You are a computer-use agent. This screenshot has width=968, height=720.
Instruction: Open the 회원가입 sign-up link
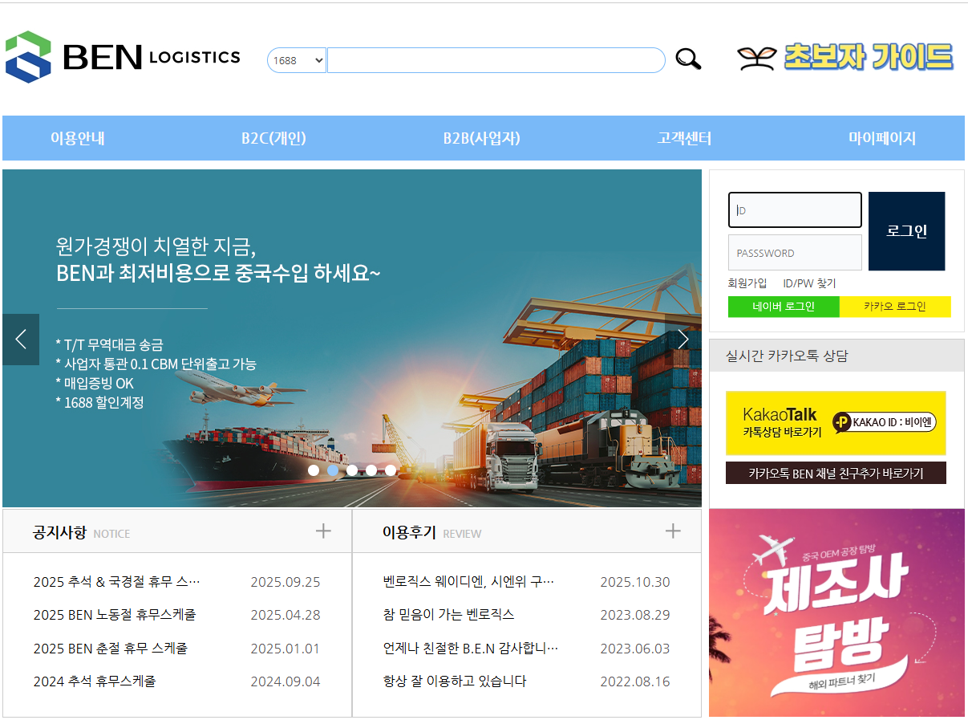click(x=747, y=283)
